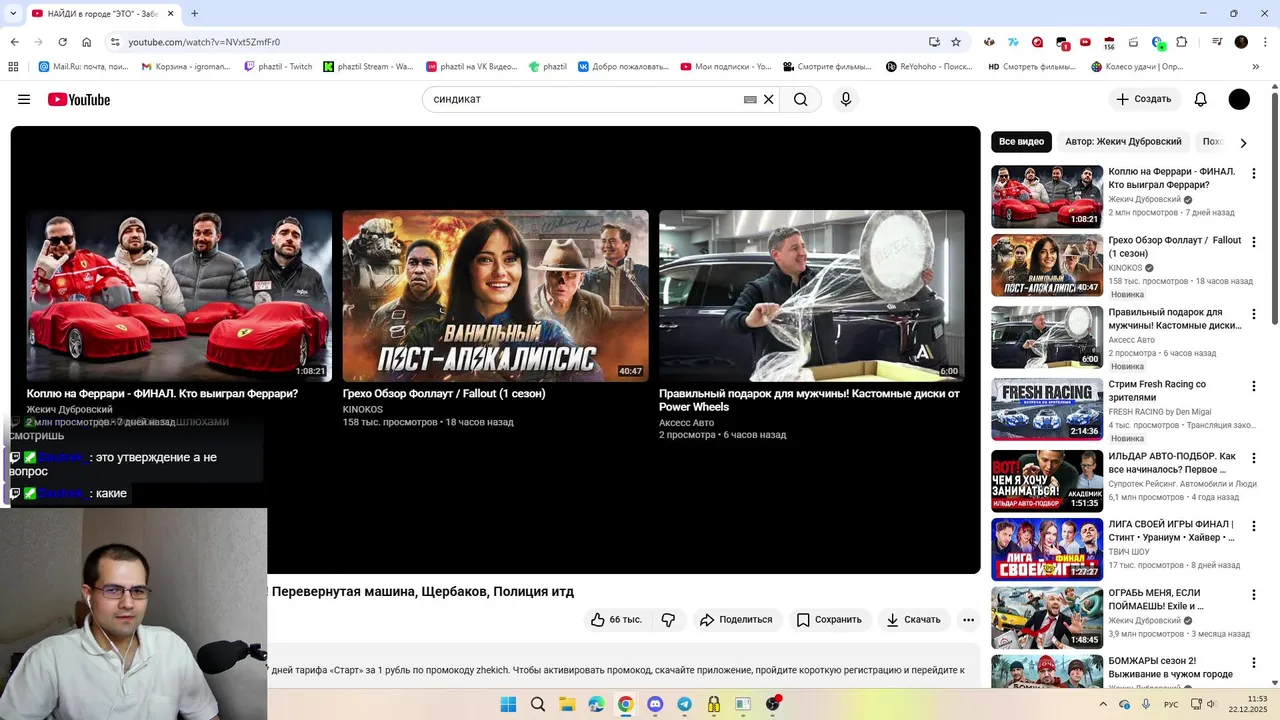
Task: Focus the YouTube search field
Action: (585, 99)
